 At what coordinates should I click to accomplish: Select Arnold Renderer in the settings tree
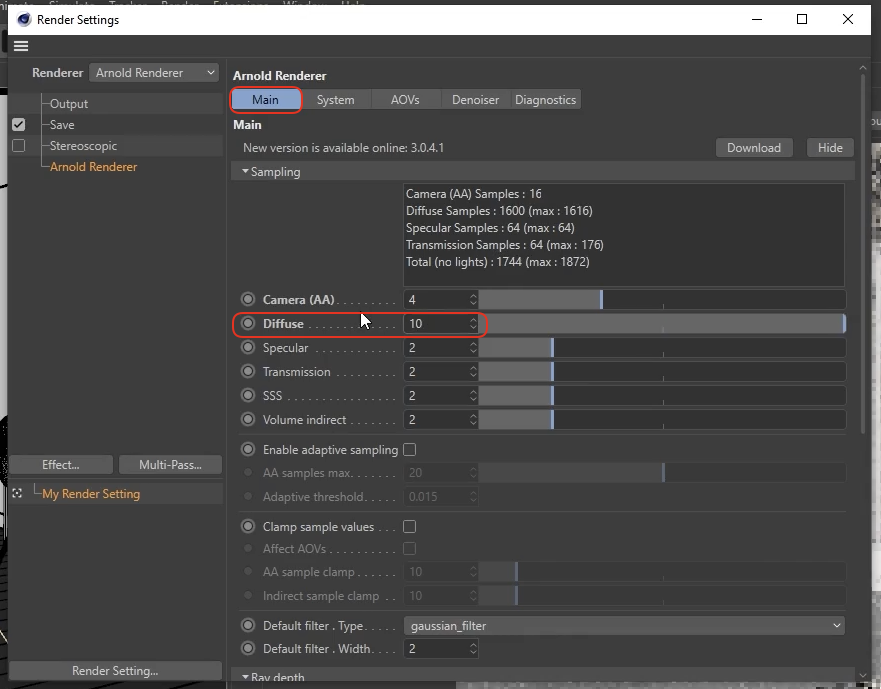[x=93, y=167]
